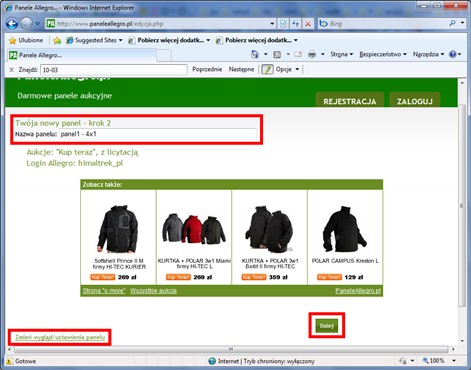Screen dimensions: 471x370
Task: Click the Add to favorites bar star icon
Action: 57,41
